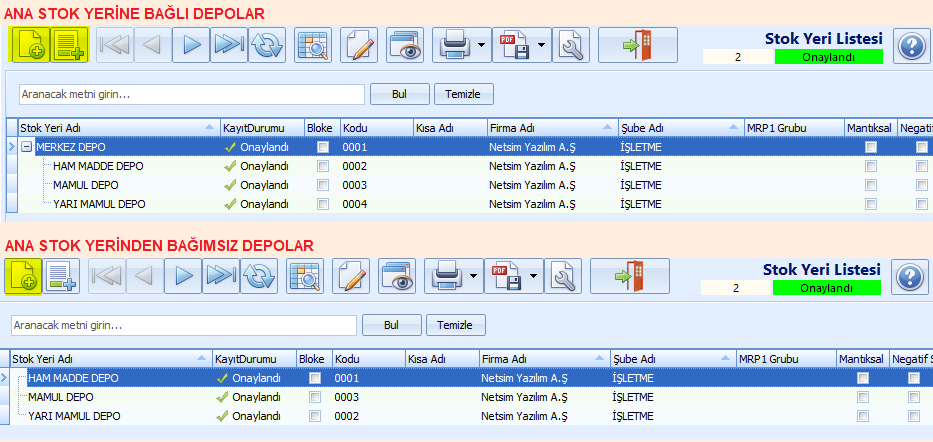Click PDF save icon in lower toolbar
This screenshot has height=442, width=933.
[x=506, y=276]
